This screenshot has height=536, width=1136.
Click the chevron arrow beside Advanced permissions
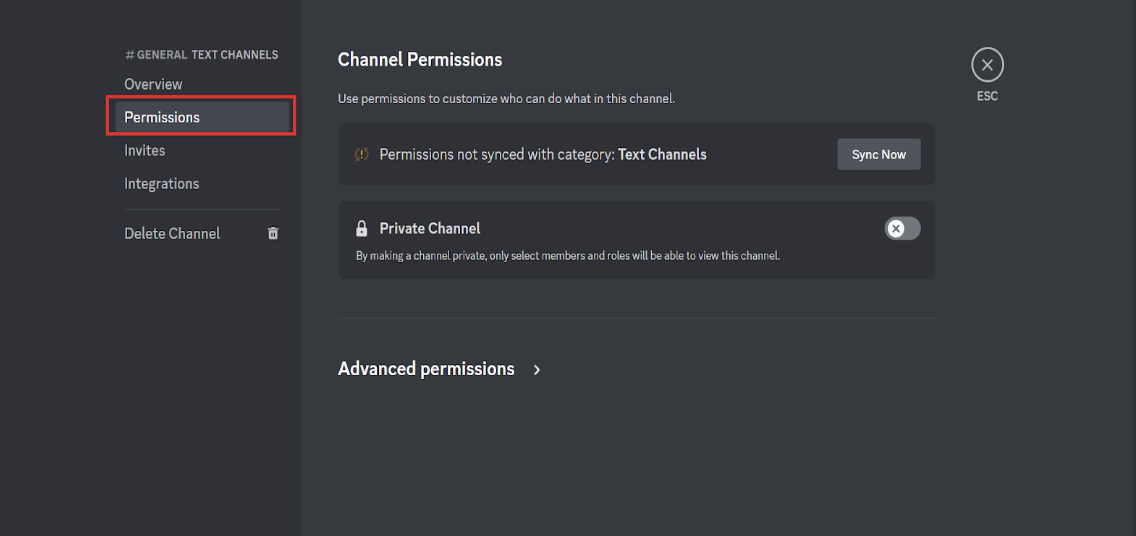coord(537,370)
